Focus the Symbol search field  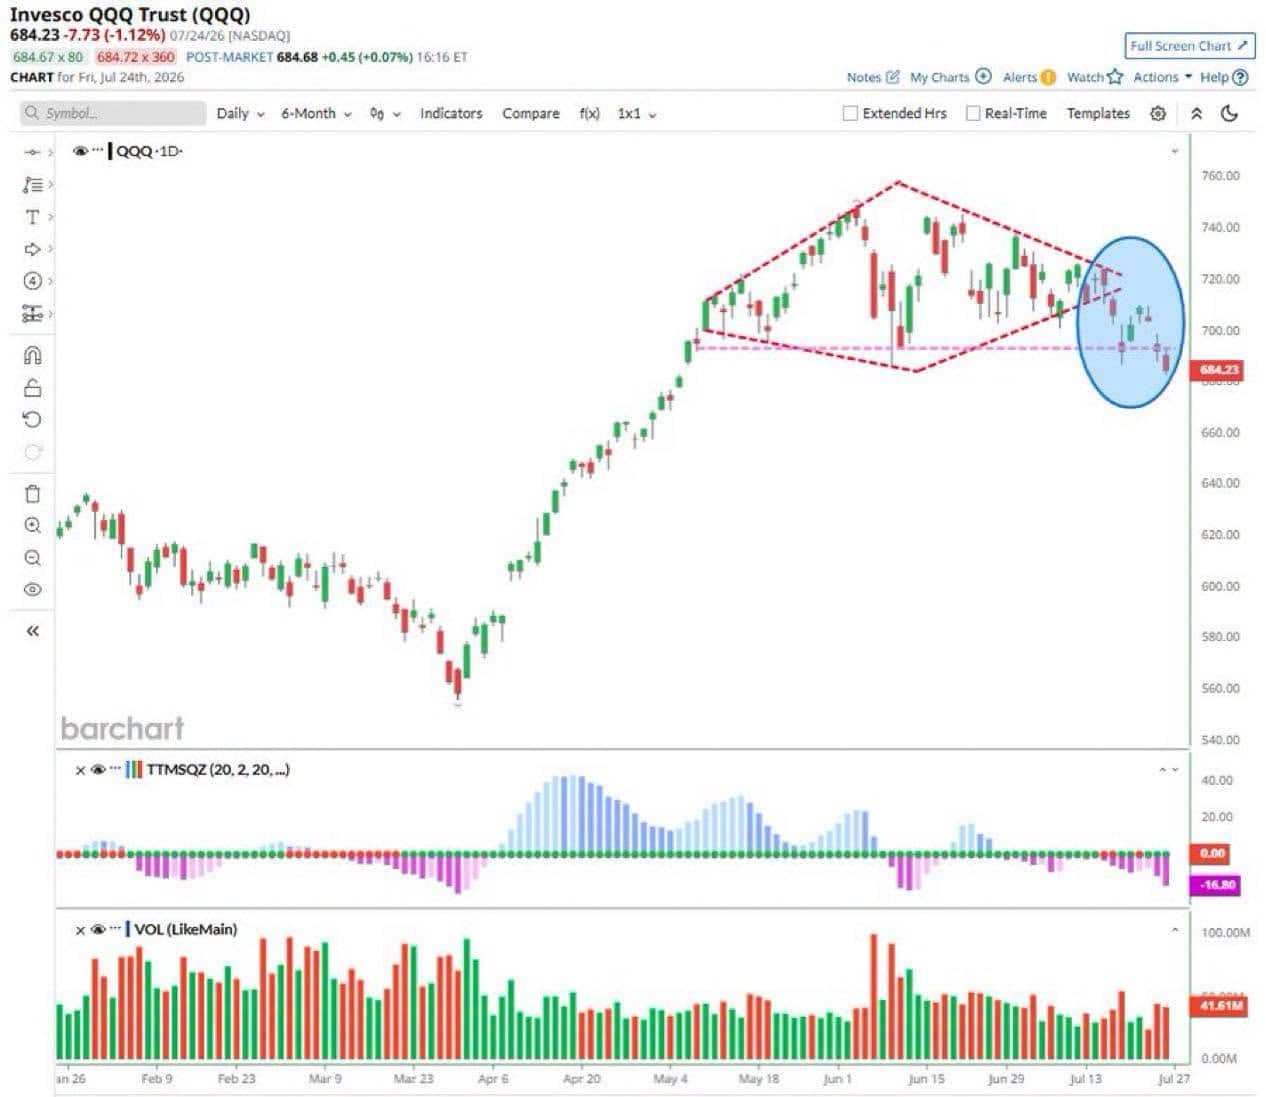(x=113, y=113)
